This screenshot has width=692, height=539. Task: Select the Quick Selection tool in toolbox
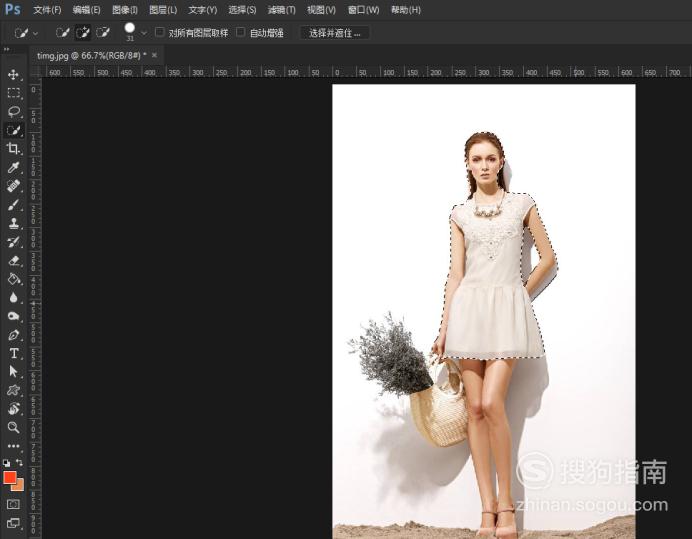(x=13, y=130)
